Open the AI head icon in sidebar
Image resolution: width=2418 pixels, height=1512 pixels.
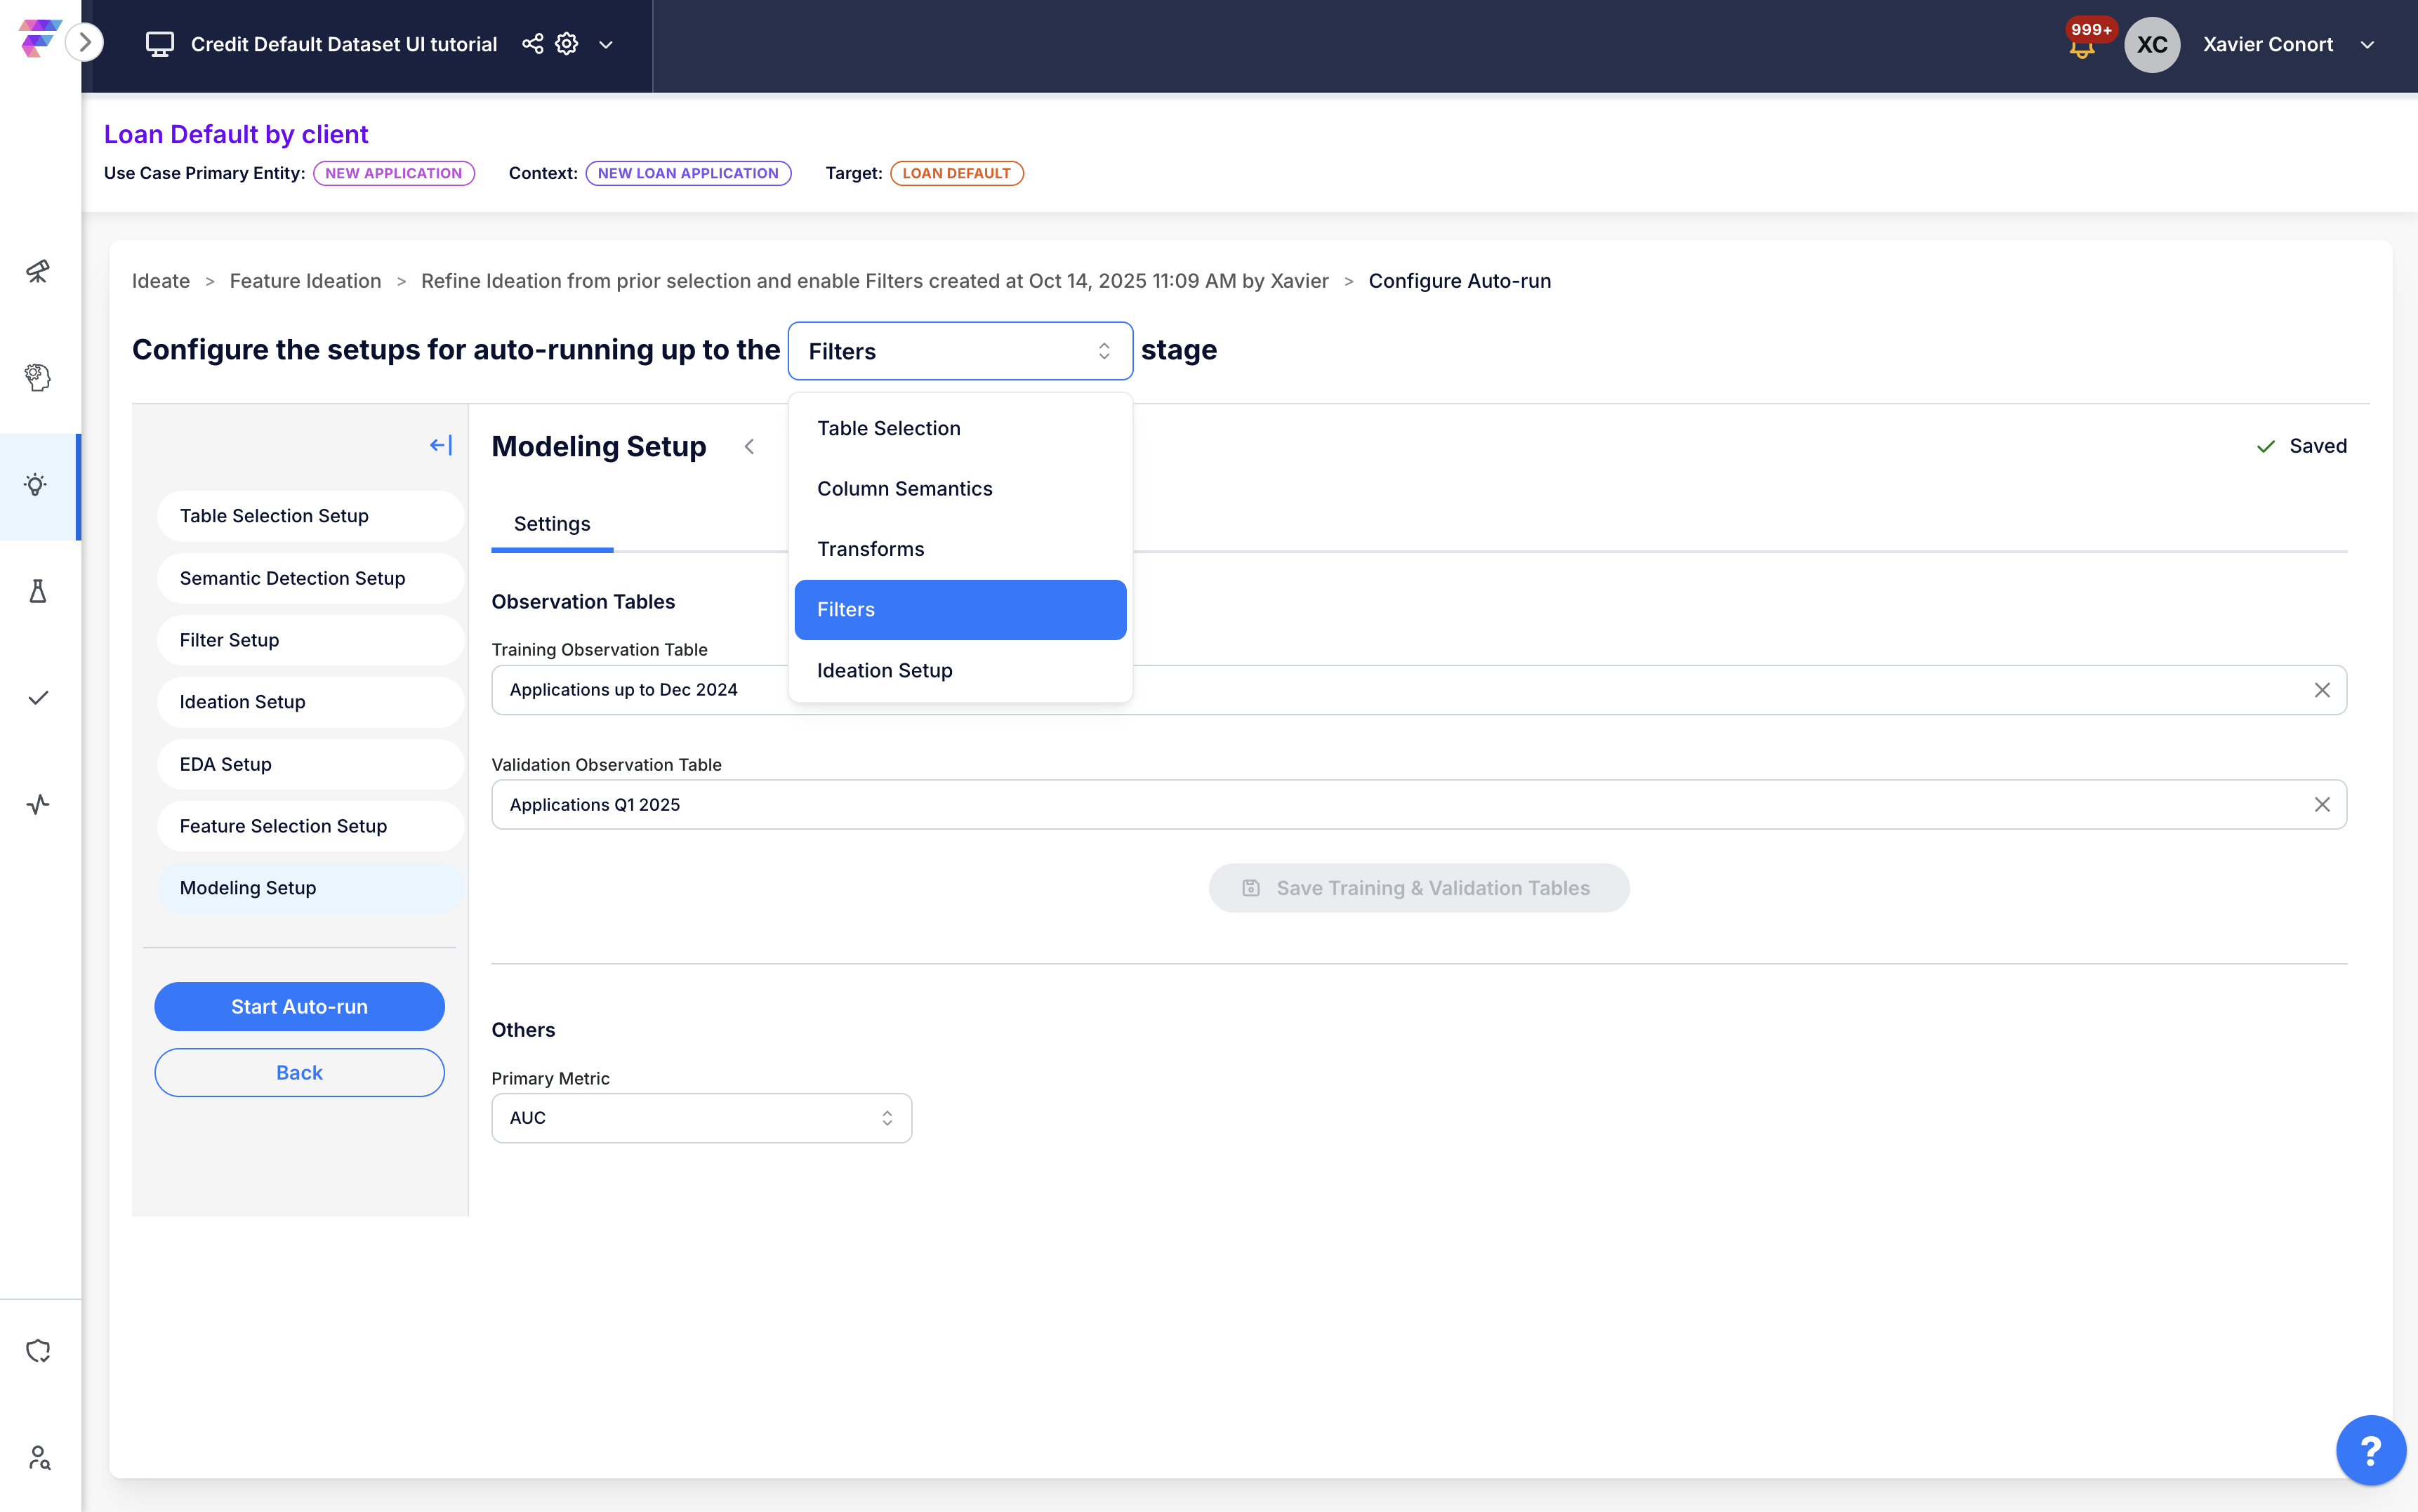coord(38,377)
